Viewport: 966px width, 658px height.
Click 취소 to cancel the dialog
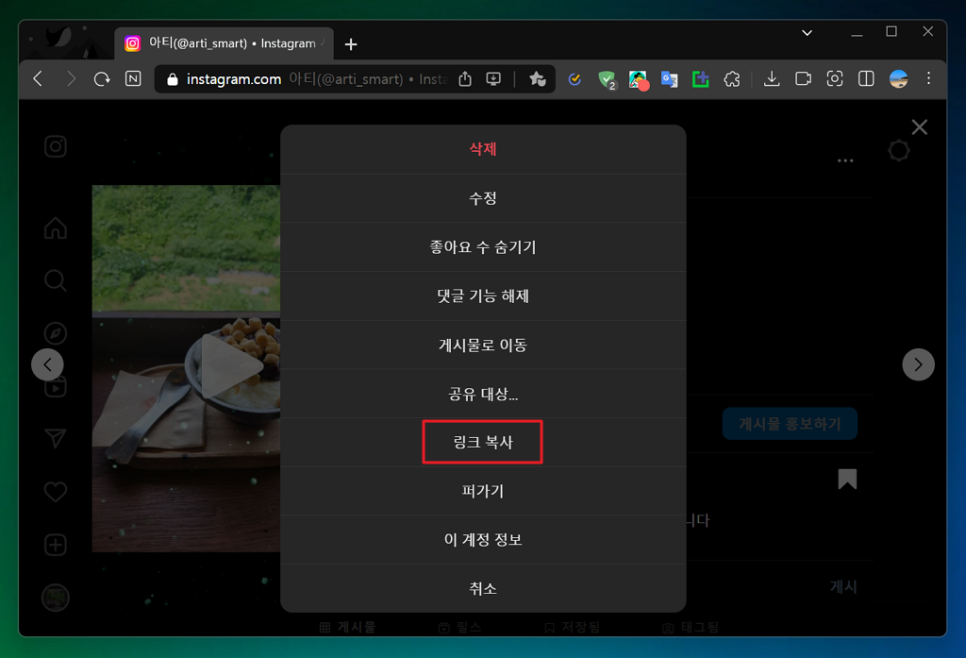(483, 588)
